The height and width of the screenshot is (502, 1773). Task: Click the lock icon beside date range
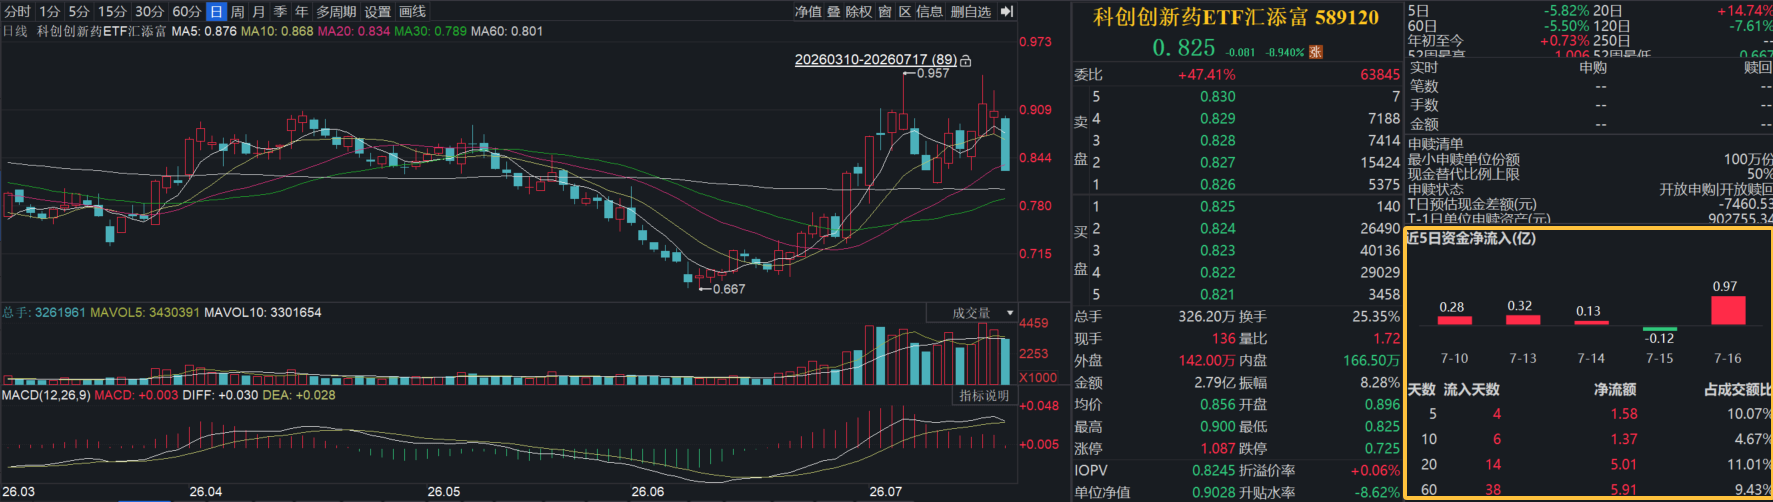point(965,61)
